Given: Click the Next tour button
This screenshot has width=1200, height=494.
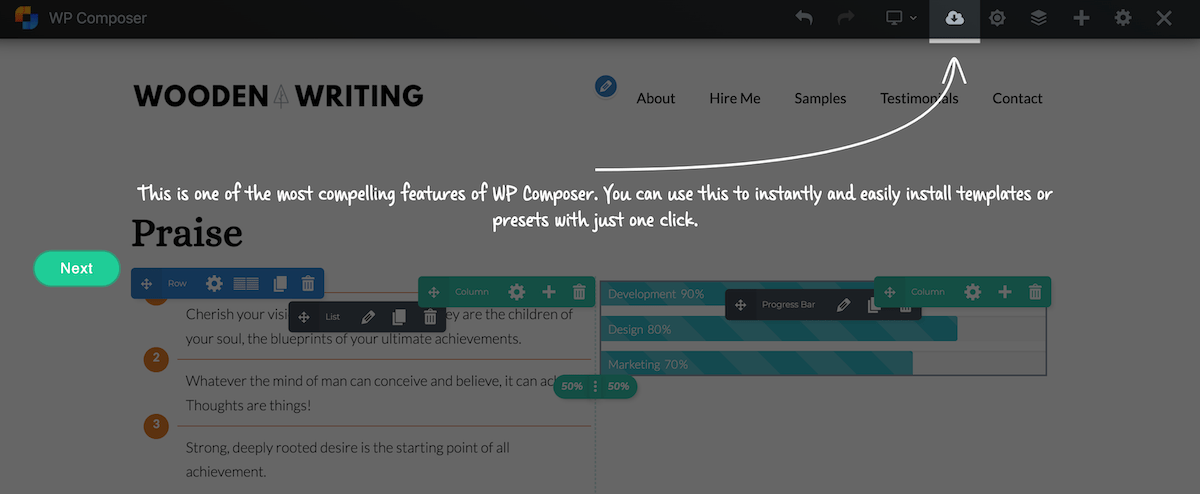Looking at the screenshot, I should [77, 268].
